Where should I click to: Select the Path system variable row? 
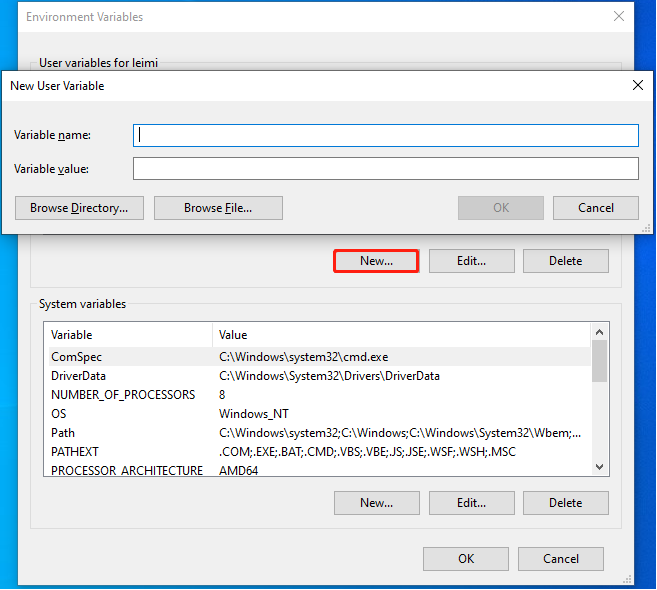coord(63,433)
